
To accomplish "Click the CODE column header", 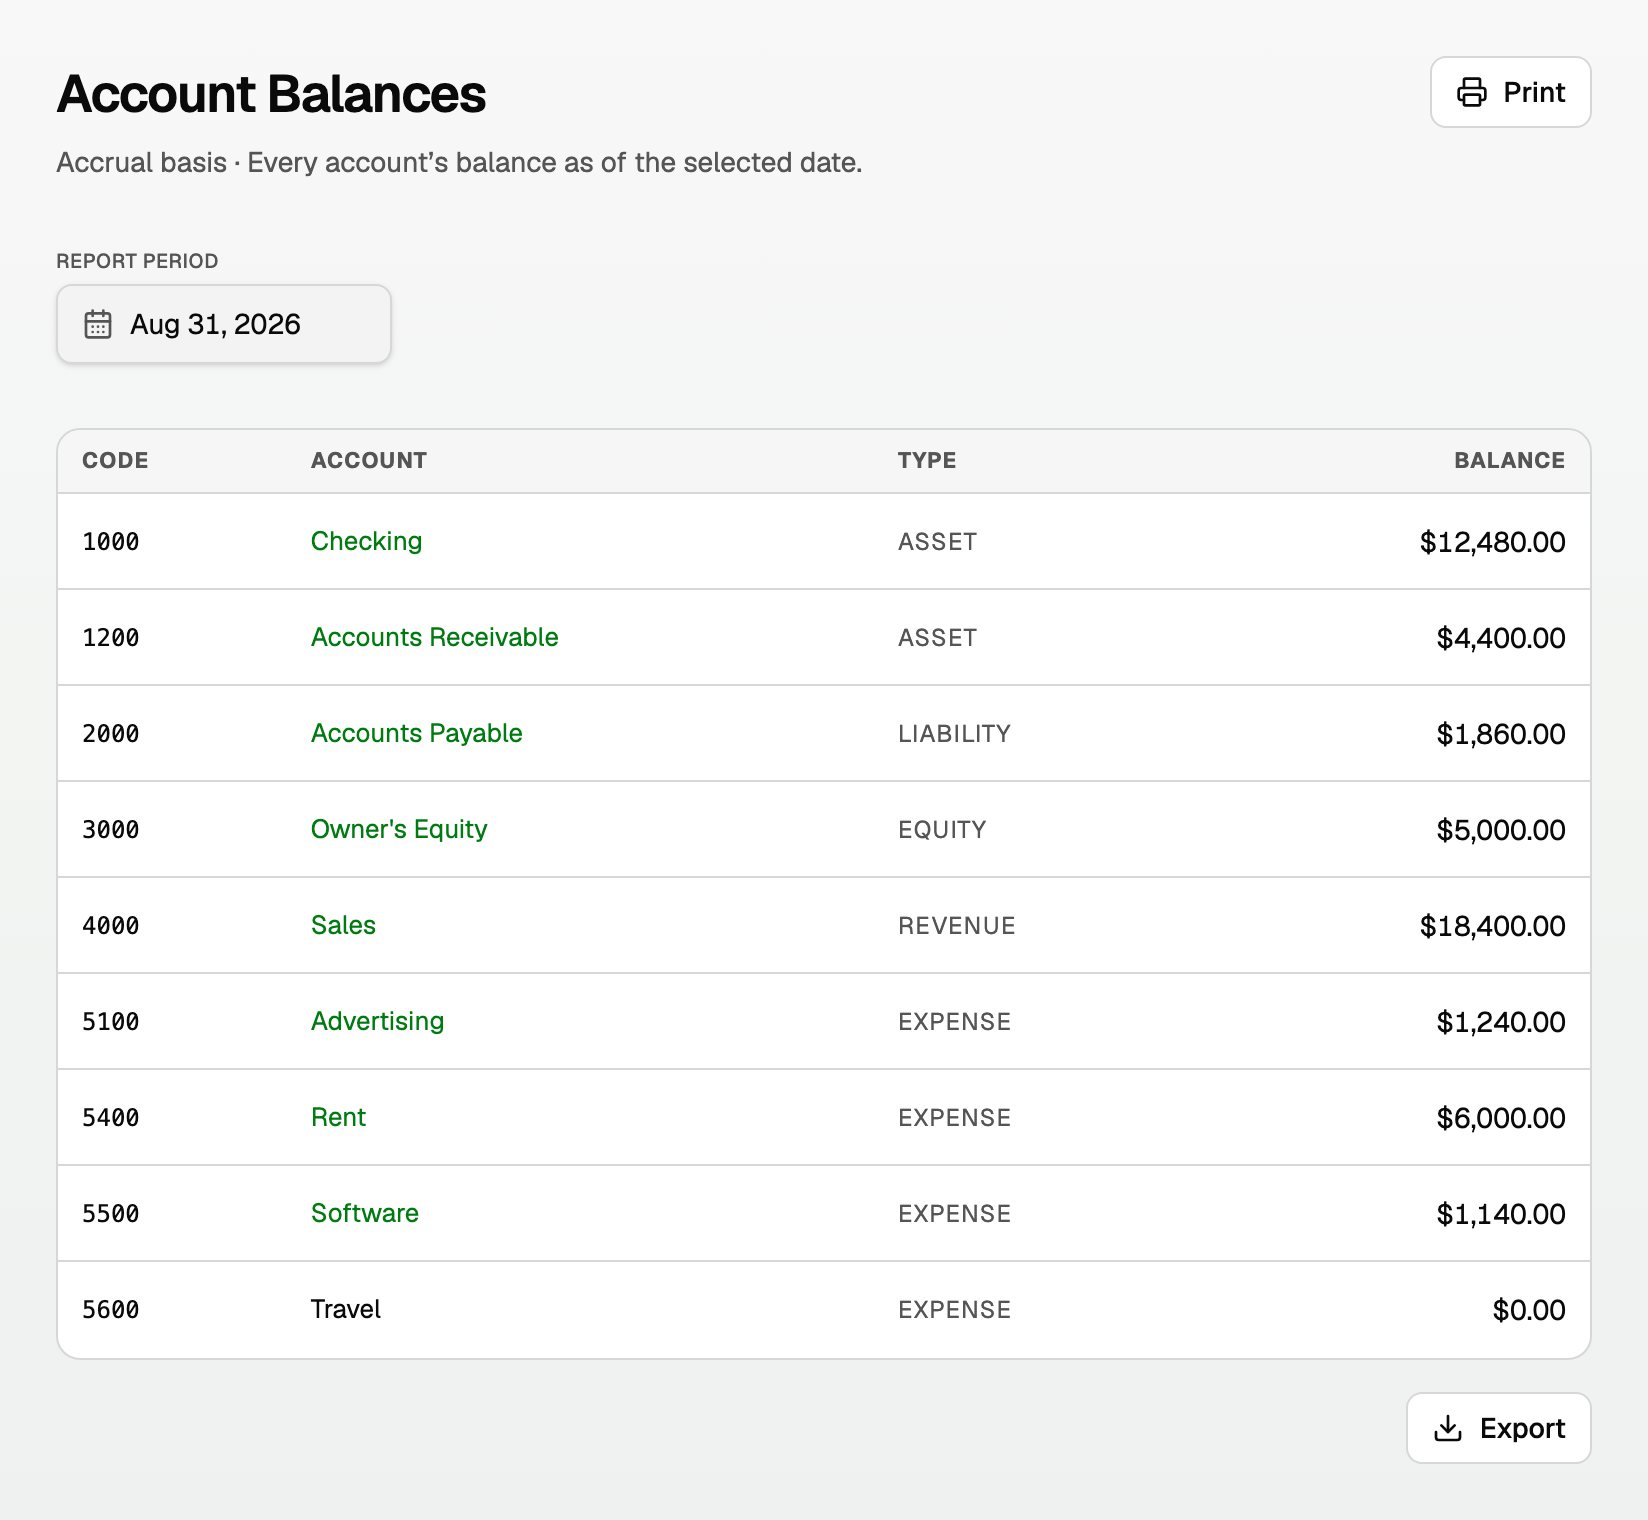I will pyautogui.click(x=115, y=460).
